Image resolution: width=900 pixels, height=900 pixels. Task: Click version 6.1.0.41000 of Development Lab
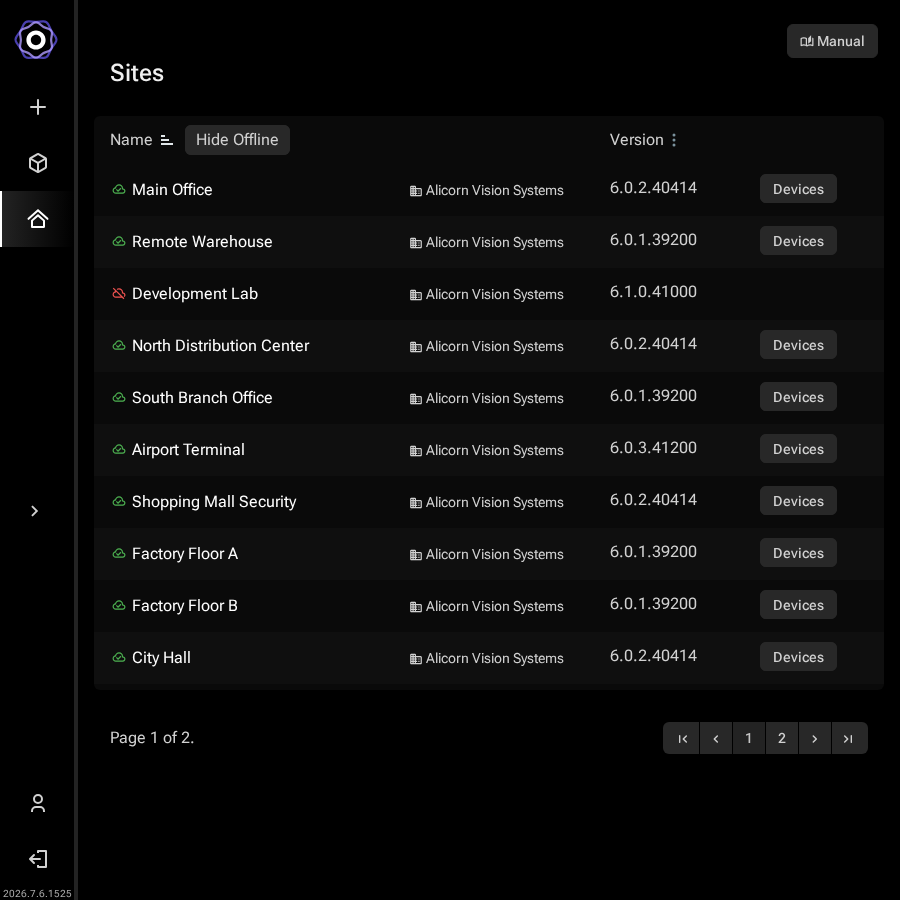coord(653,292)
